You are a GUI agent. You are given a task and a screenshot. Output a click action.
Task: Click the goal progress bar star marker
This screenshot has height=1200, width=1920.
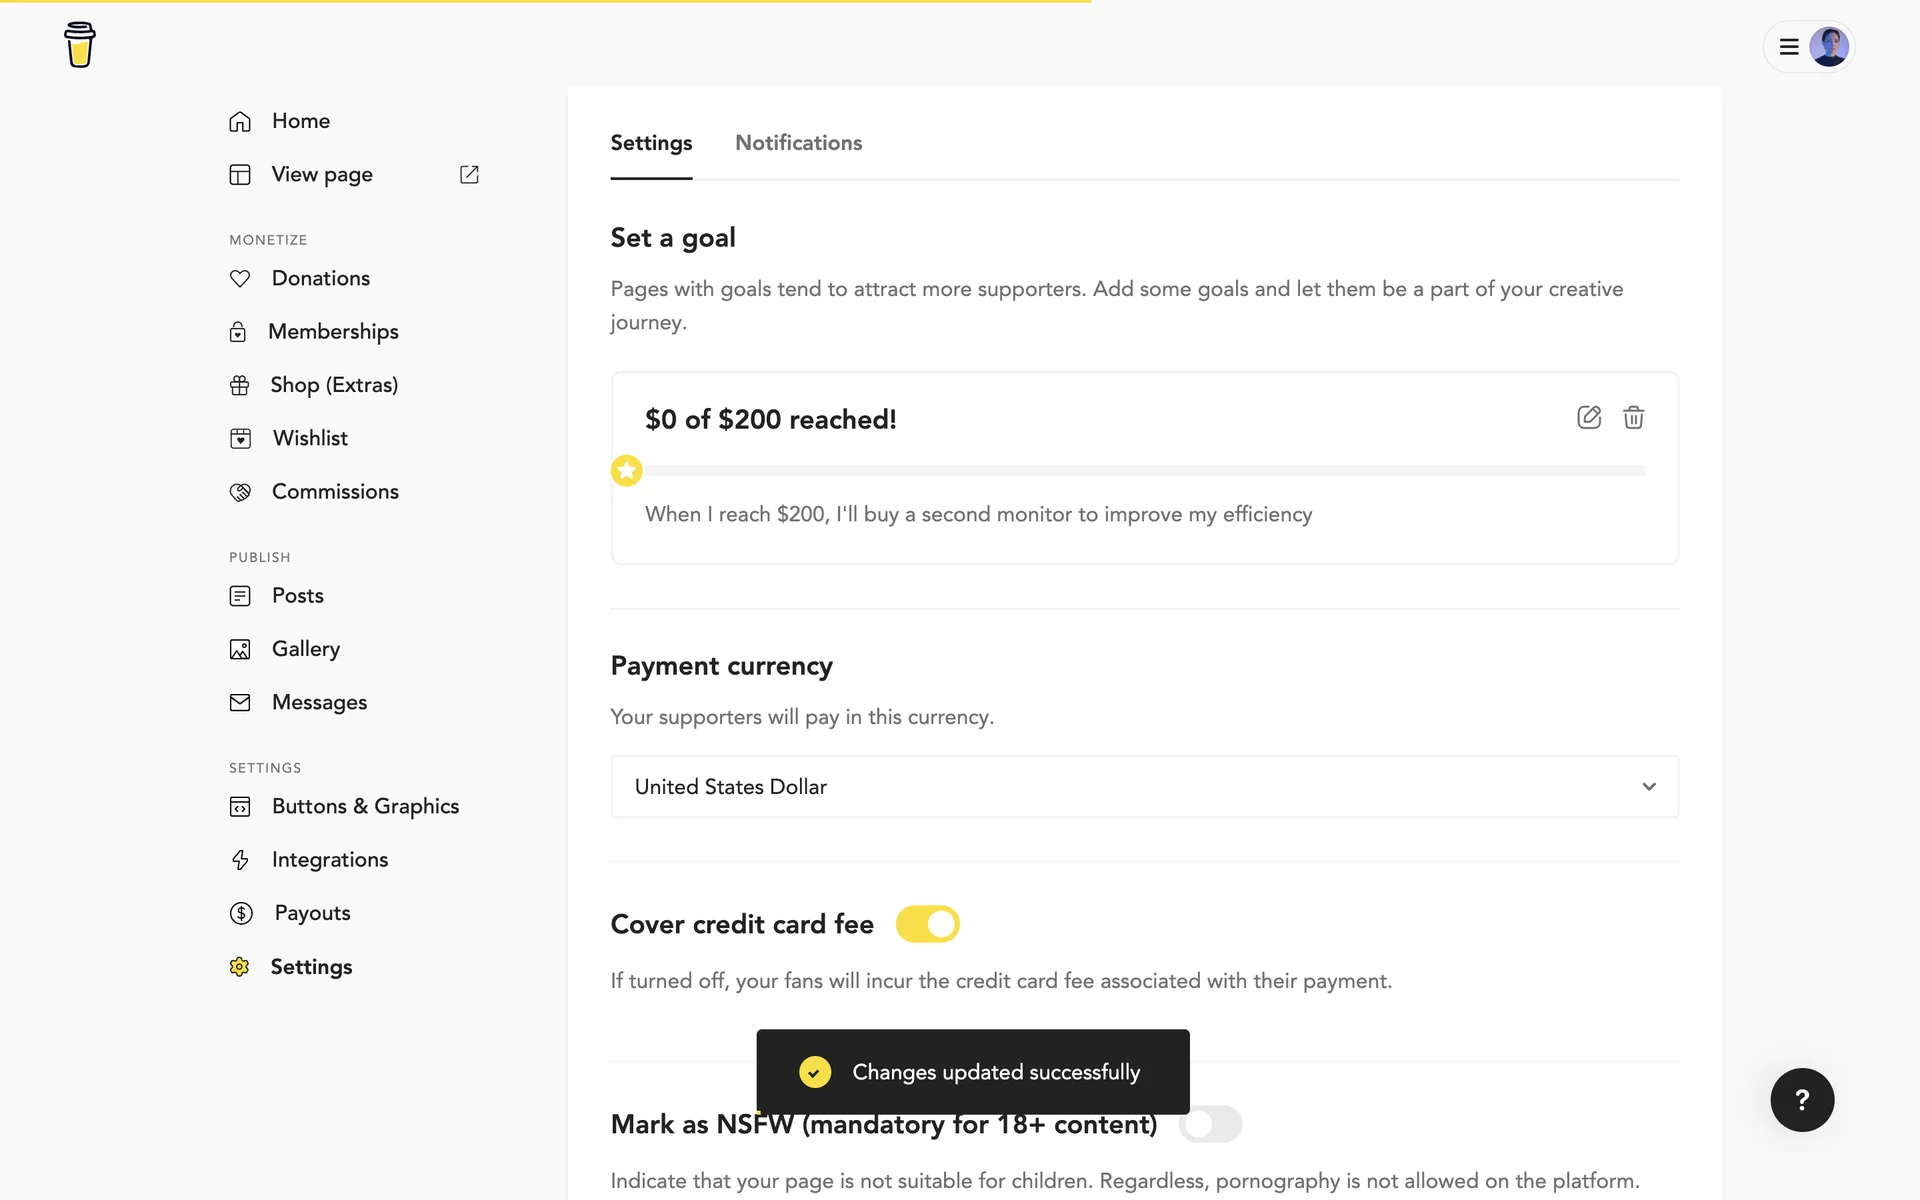[x=627, y=470]
